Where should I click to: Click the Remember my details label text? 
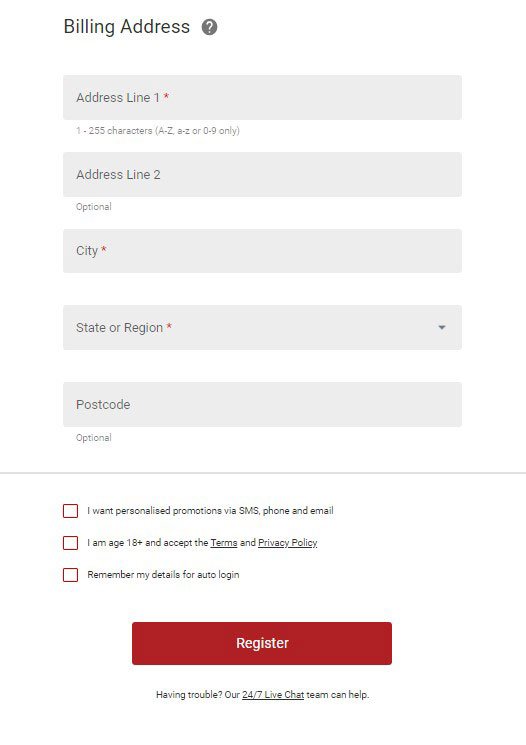[163, 574]
